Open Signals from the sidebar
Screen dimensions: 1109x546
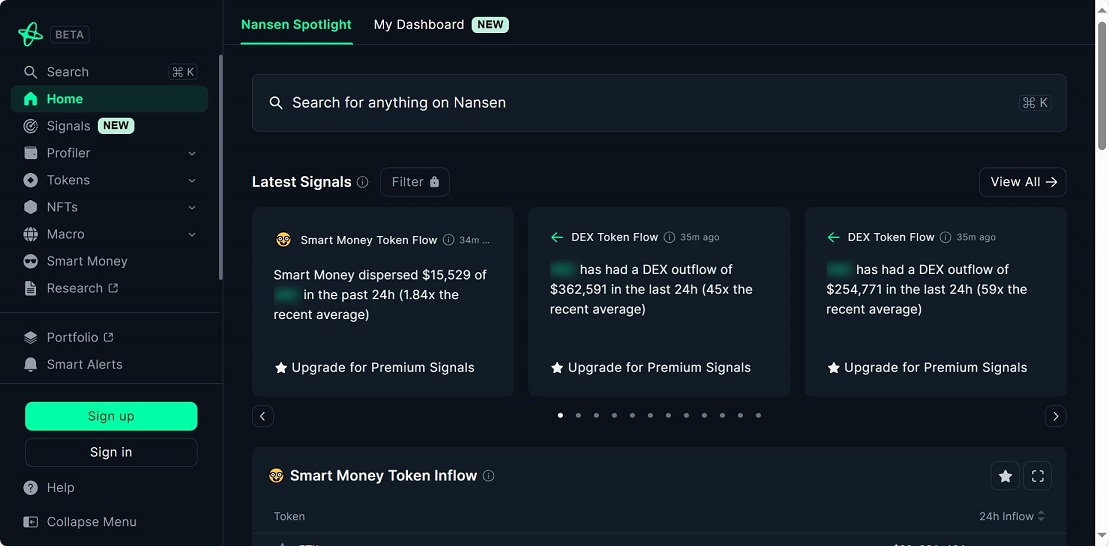tap(68, 126)
